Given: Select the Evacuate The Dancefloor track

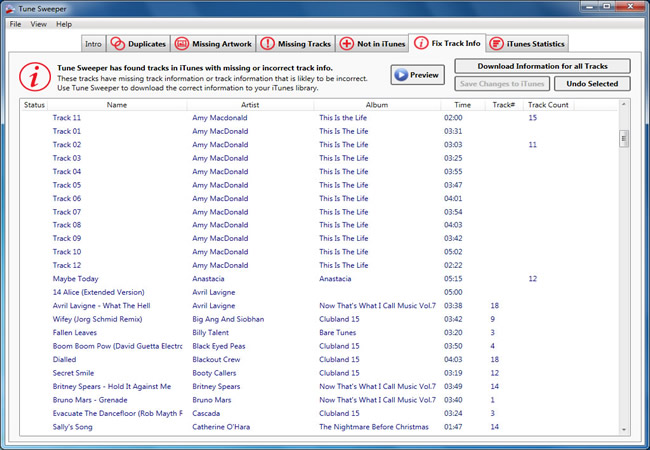Looking at the screenshot, I should pos(318,413).
